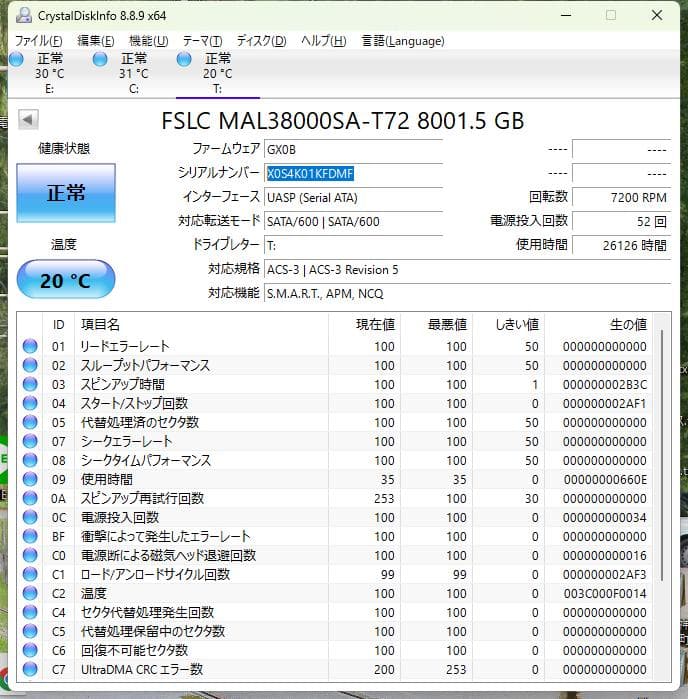Click status icon for 0C 電源投入回数

[30, 517]
